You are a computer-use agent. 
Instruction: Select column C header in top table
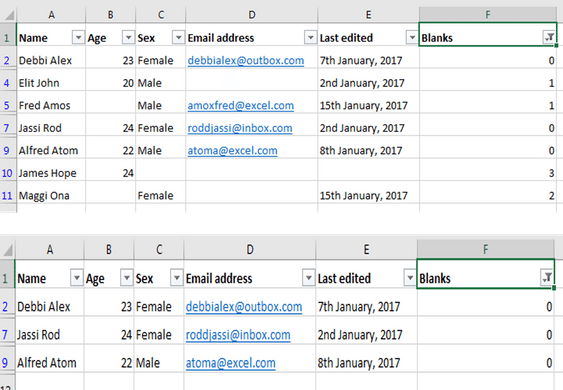pos(160,15)
